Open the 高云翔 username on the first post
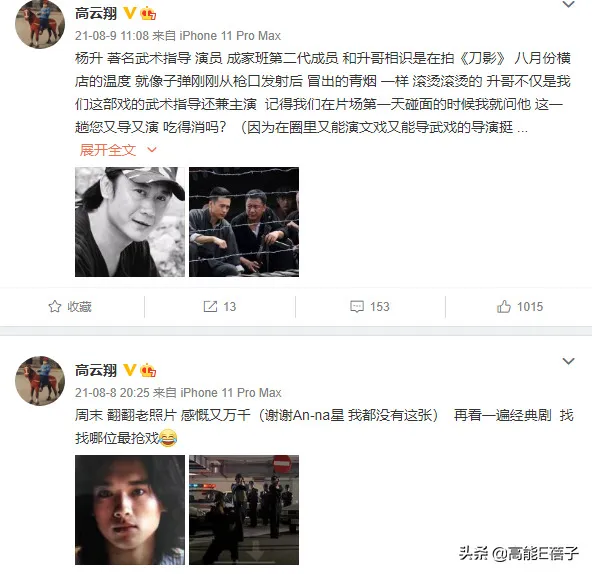This screenshot has height=574, width=592. coord(96,14)
